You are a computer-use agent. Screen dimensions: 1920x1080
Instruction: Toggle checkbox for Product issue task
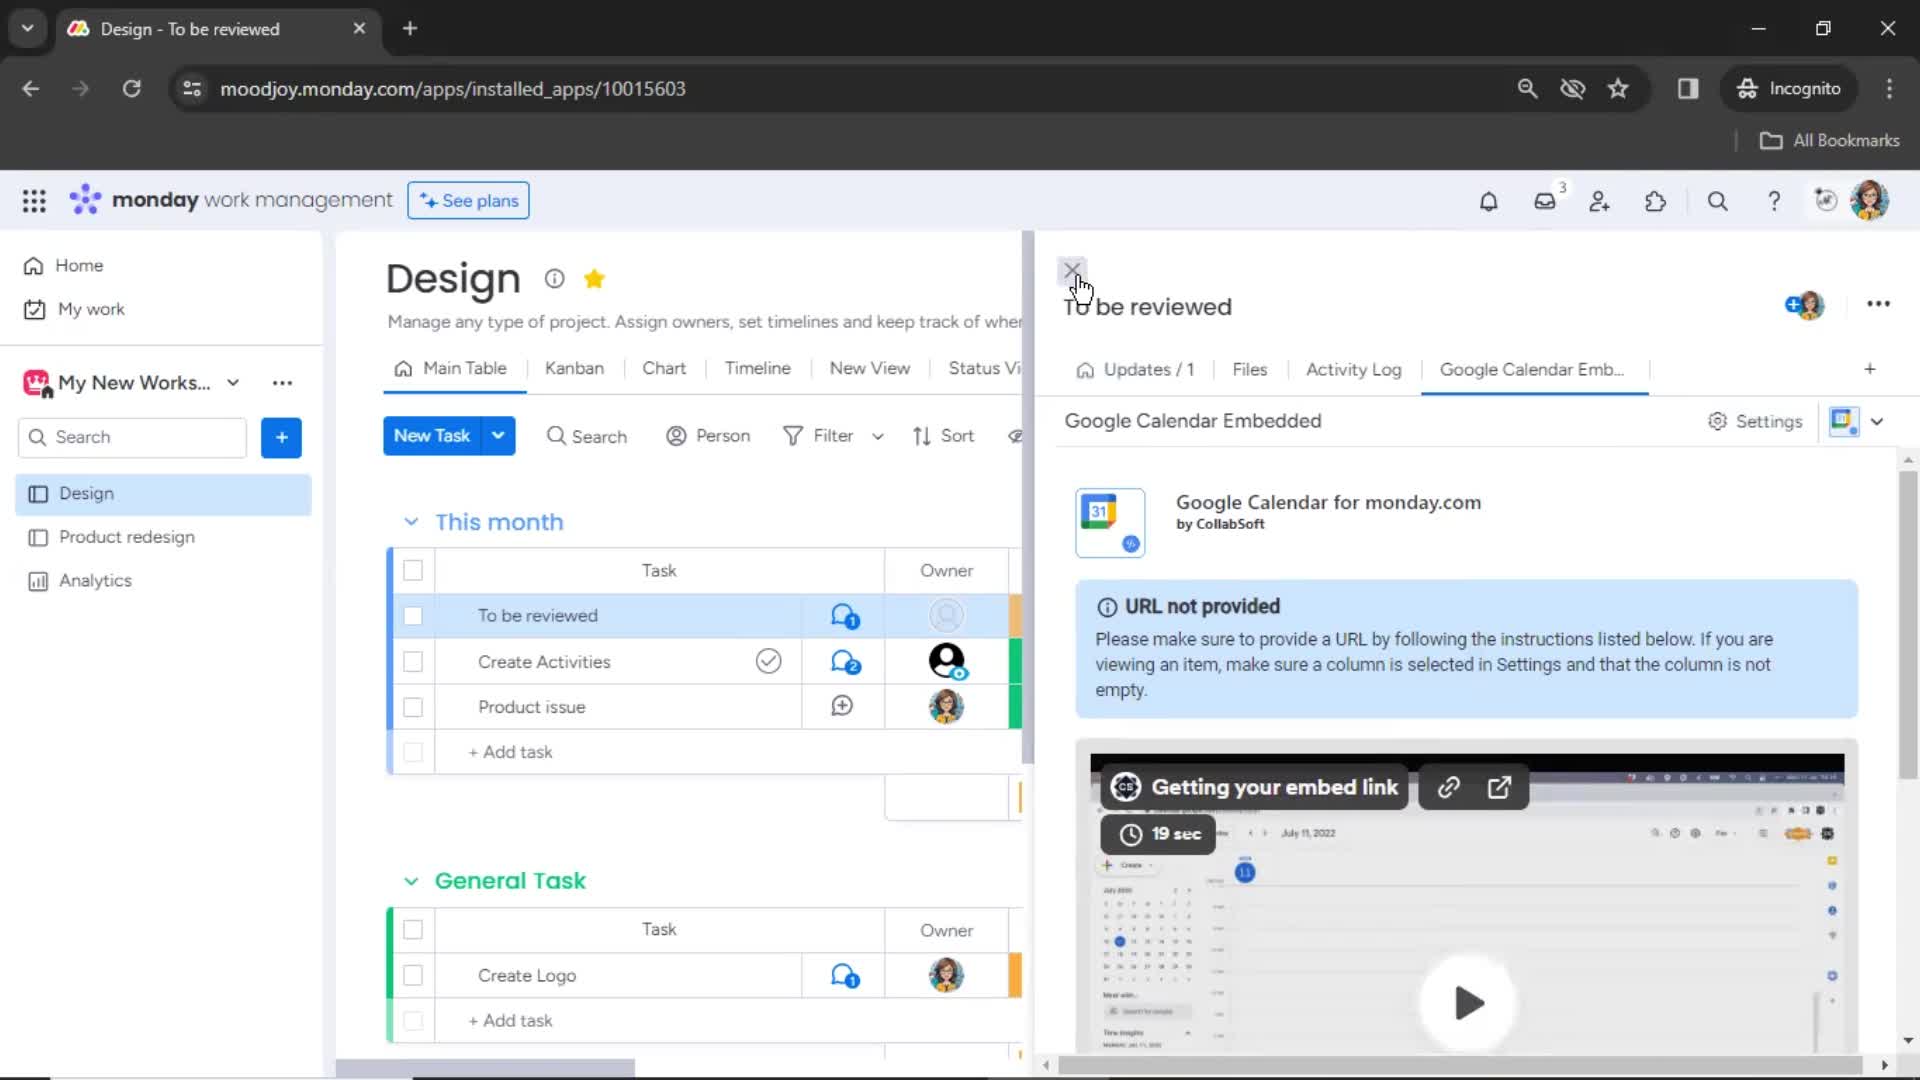(x=413, y=707)
